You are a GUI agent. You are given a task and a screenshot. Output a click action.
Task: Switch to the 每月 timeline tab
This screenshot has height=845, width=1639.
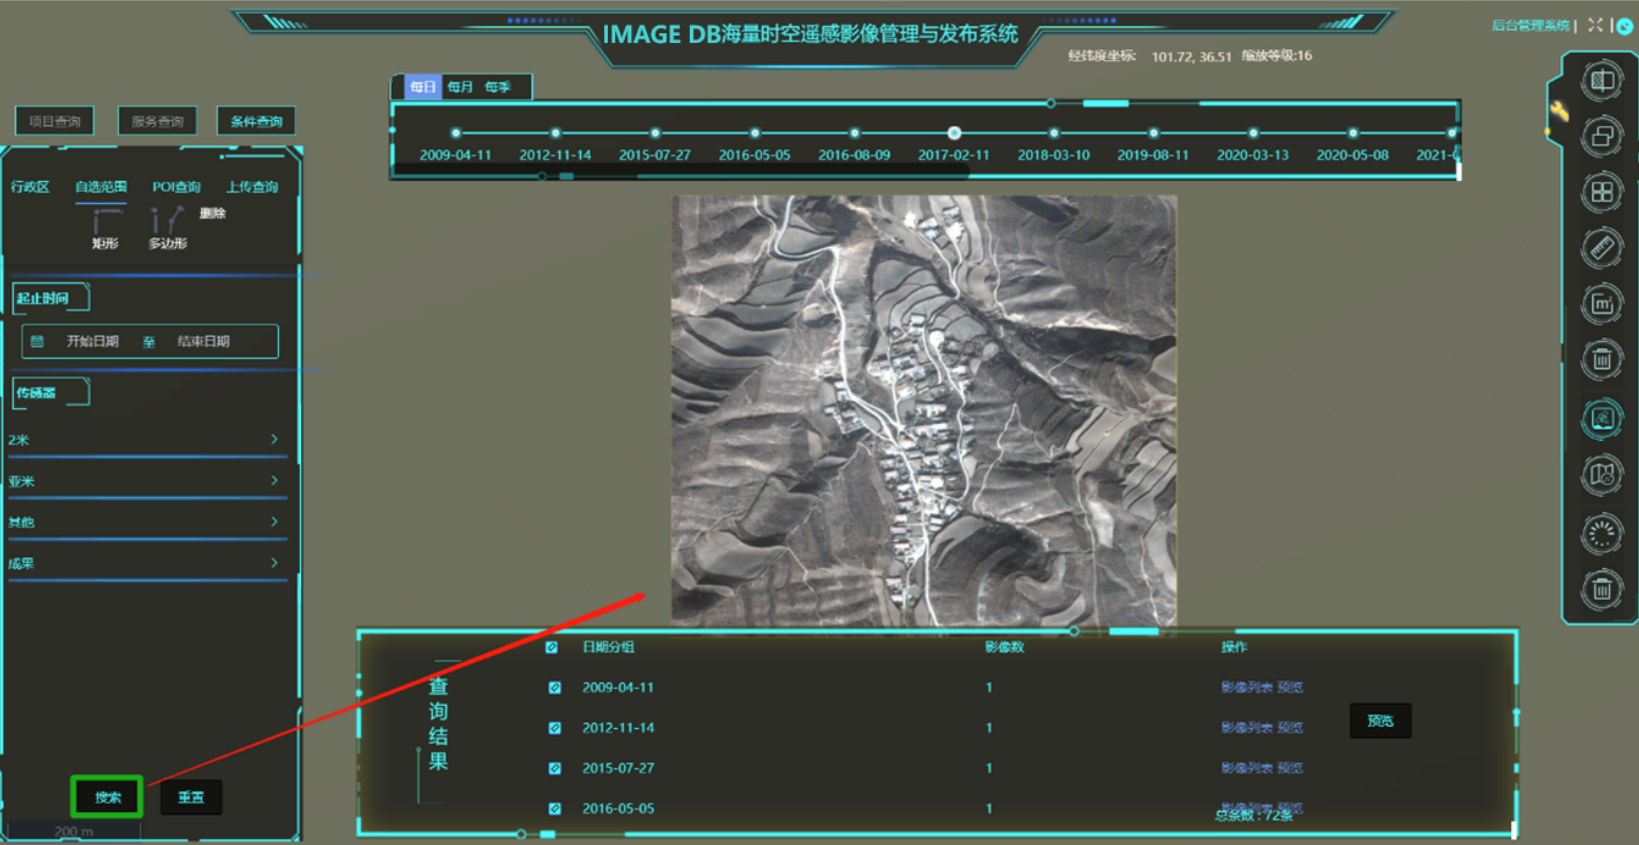pyautogui.click(x=460, y=87)
